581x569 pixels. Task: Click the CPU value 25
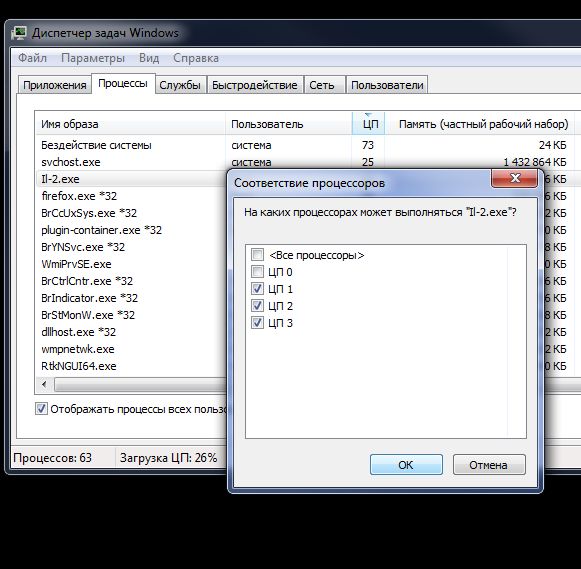368,162
